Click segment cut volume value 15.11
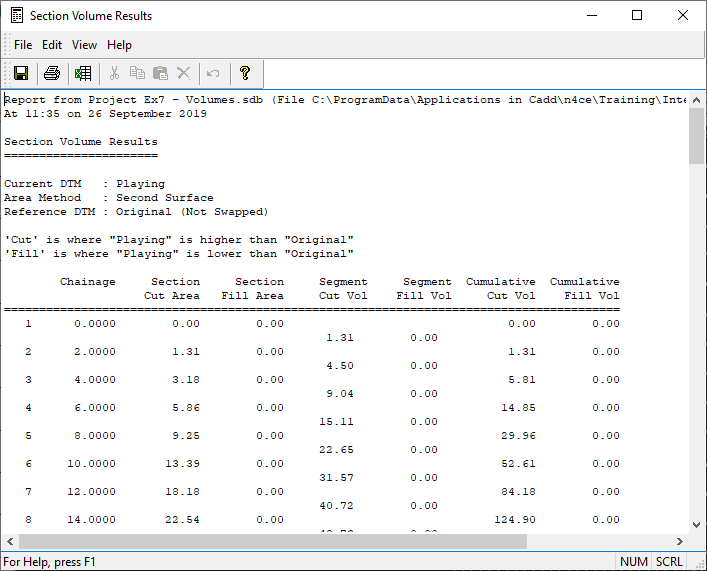Screen dimensions: 707x571 click(336, 421)
